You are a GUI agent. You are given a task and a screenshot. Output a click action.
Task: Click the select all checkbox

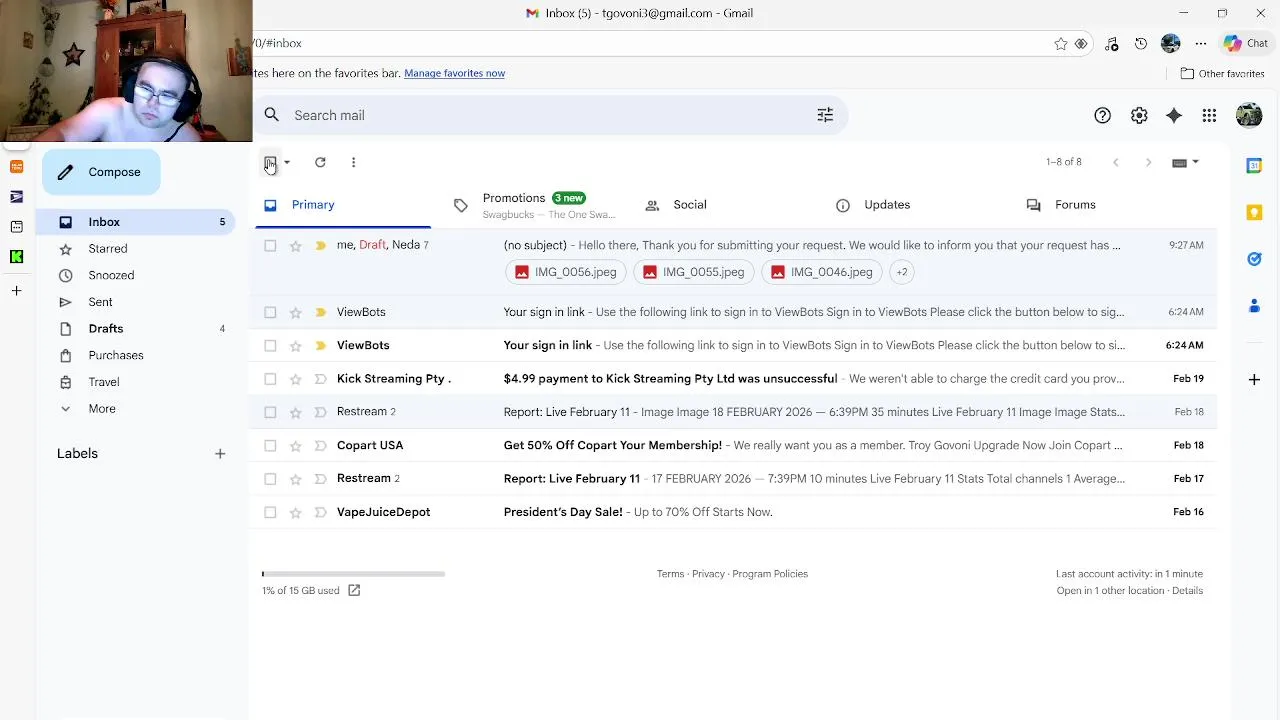click(x=270, y=162)
